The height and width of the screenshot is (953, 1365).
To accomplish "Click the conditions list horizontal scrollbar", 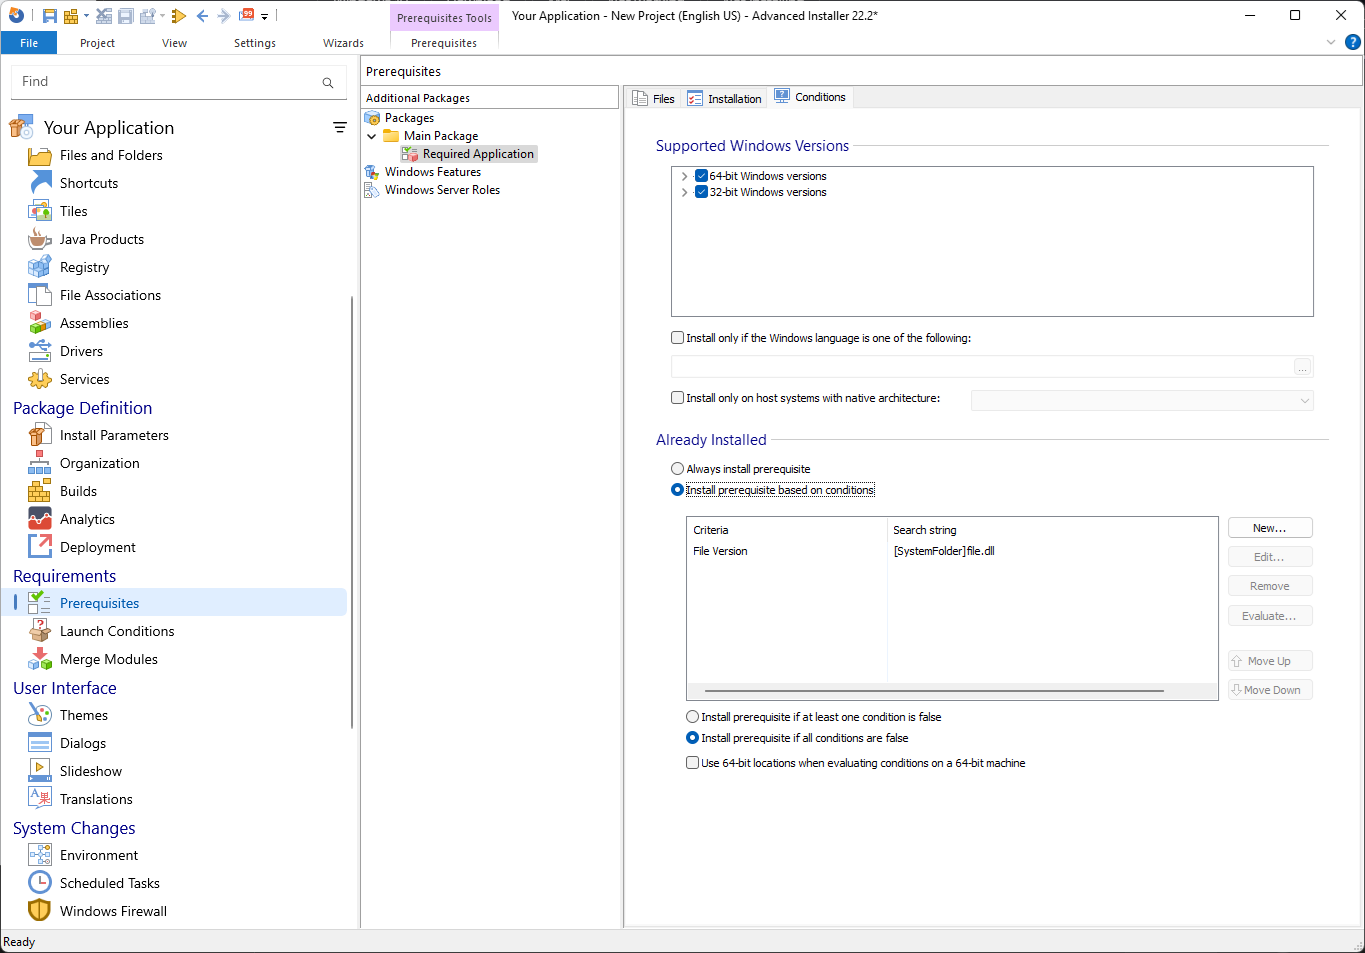I will (934, 691).
